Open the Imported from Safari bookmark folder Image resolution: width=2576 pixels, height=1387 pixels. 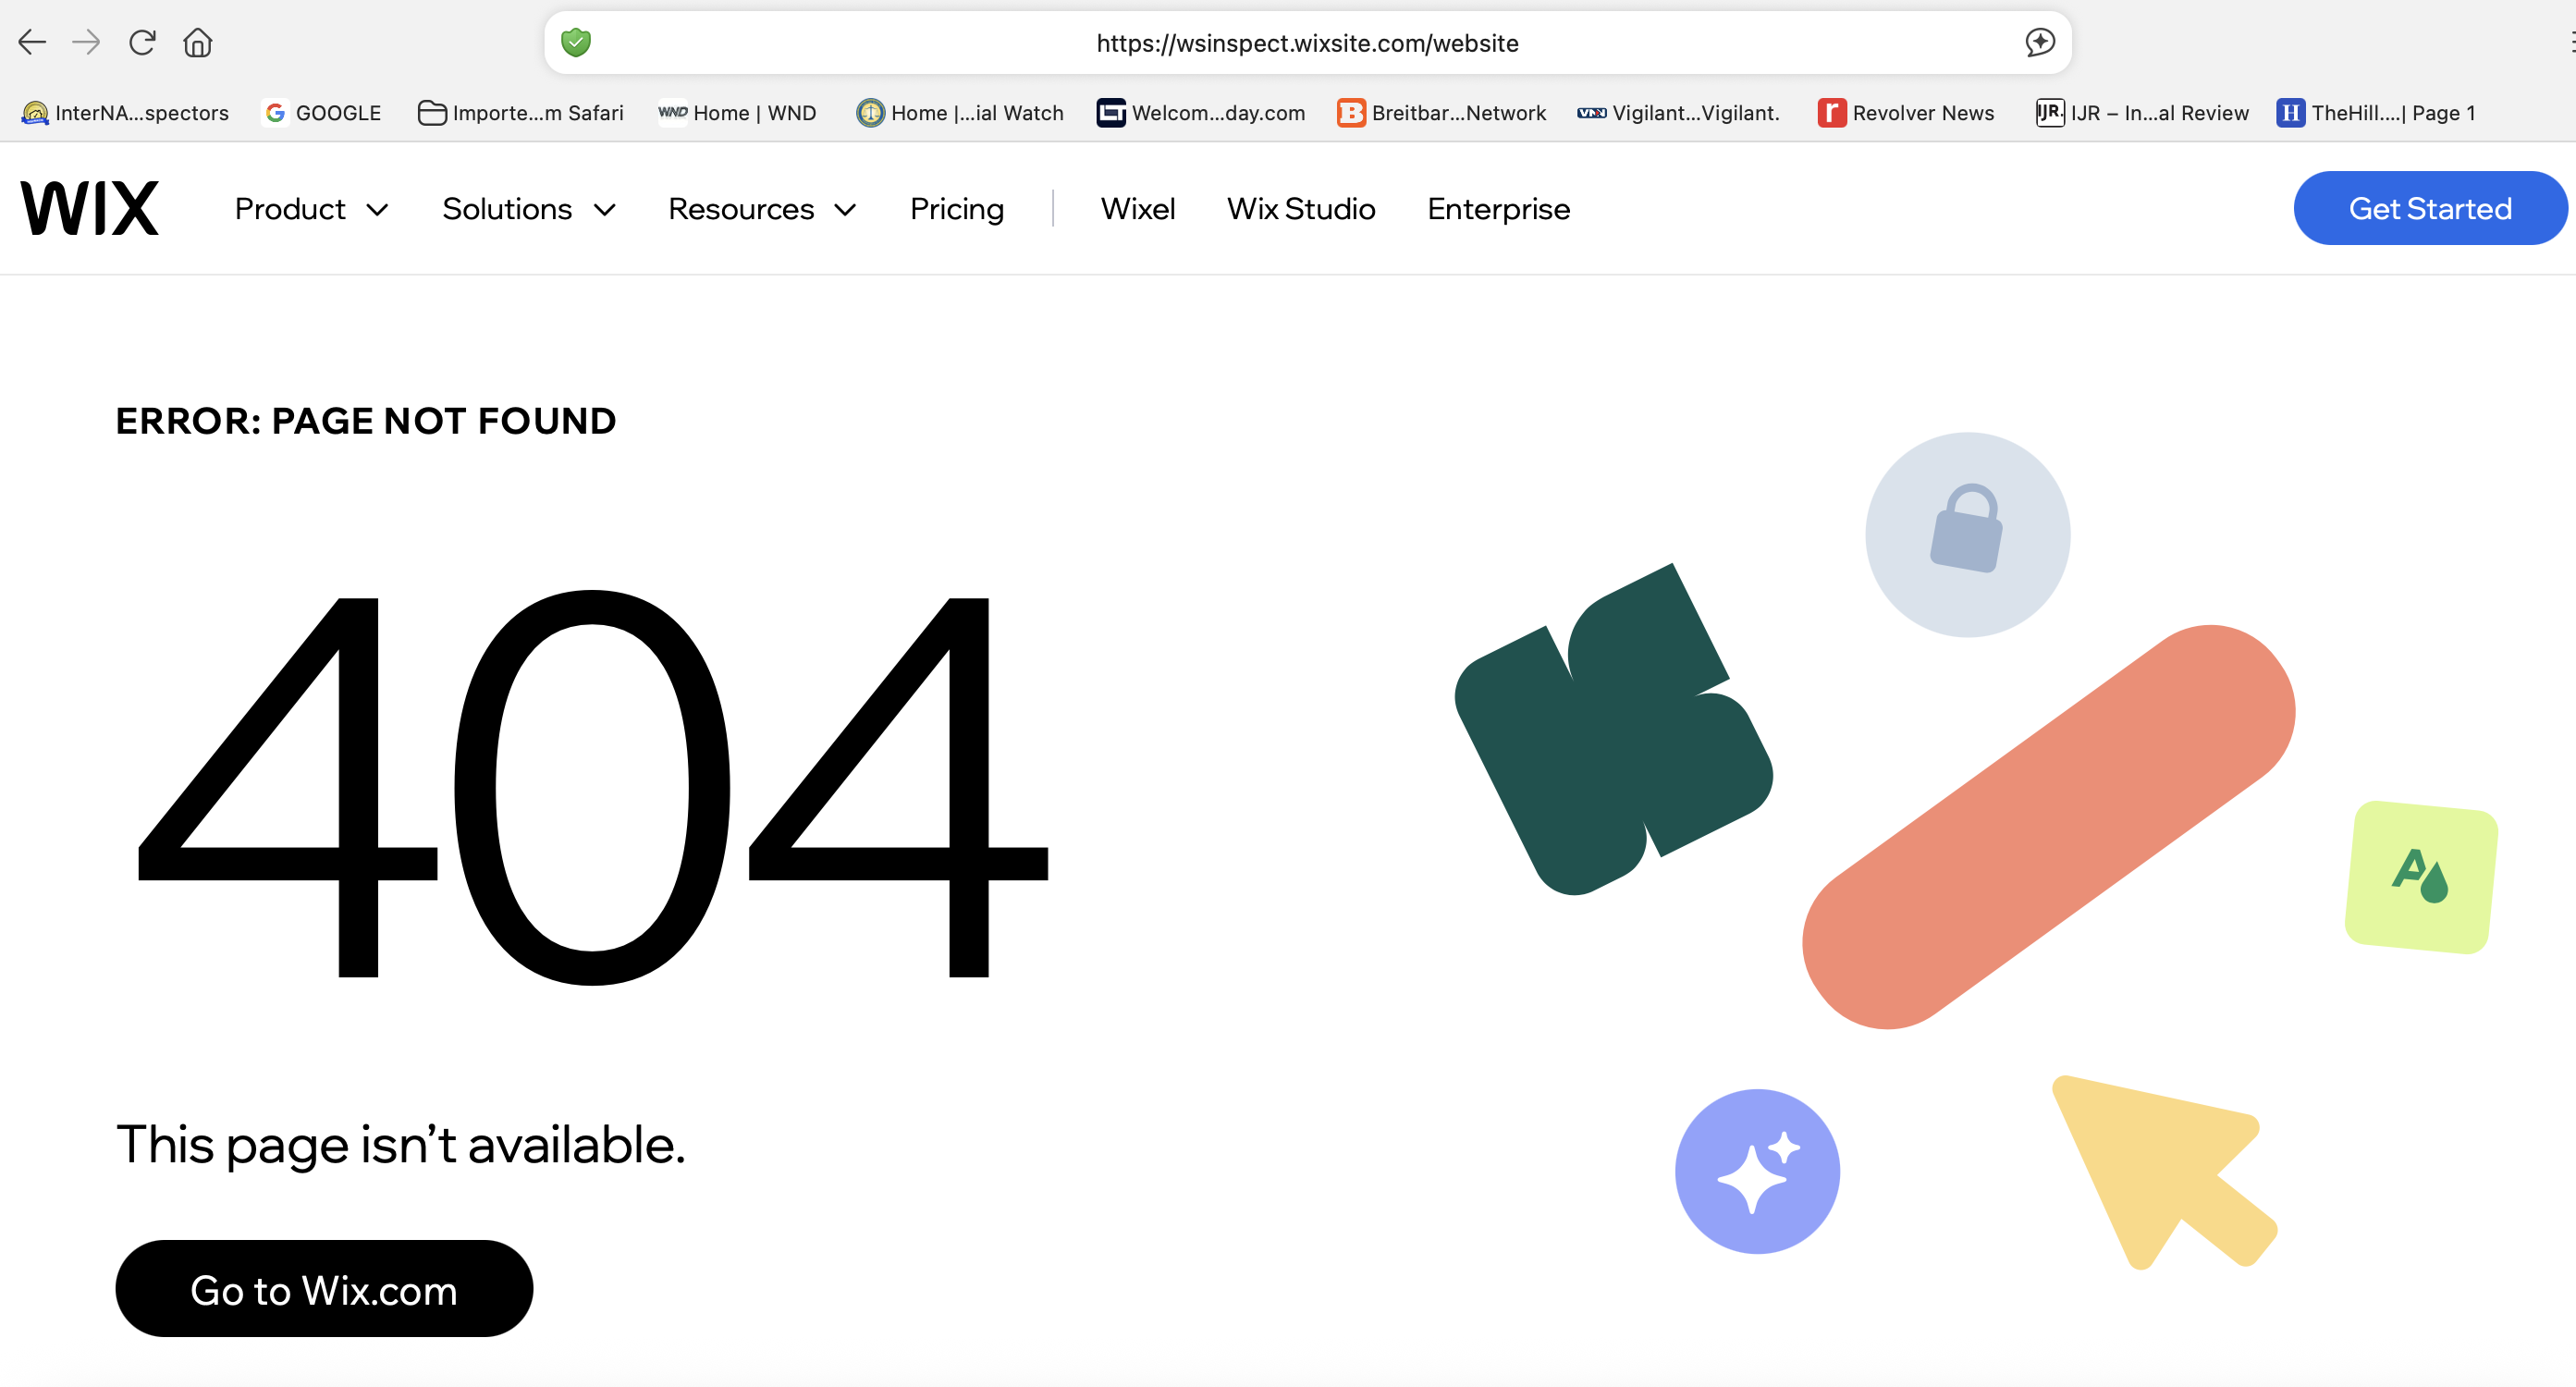pos(520,113)
